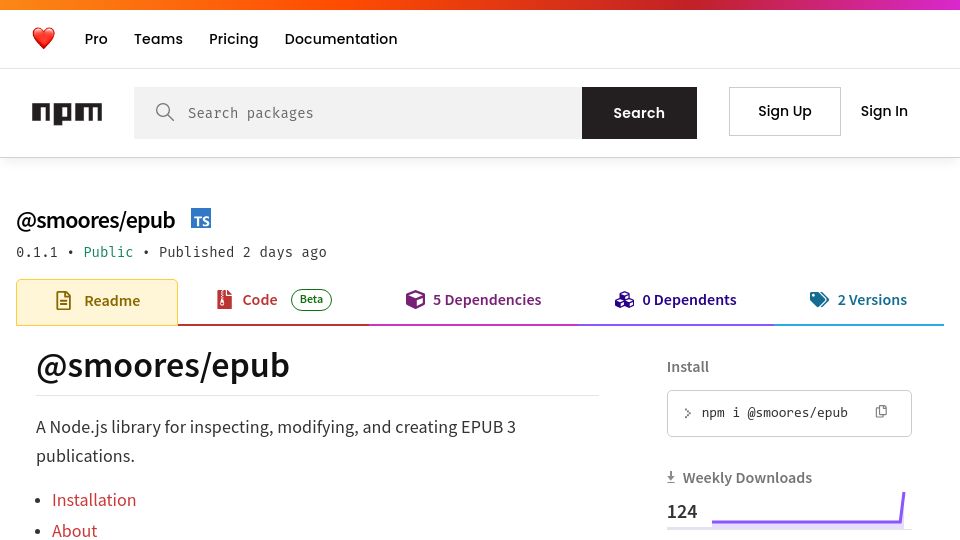Image resolution: width=960 pixels, height=540 pixels.
Task: Click the Sign In link
Action: pos(884,111)
